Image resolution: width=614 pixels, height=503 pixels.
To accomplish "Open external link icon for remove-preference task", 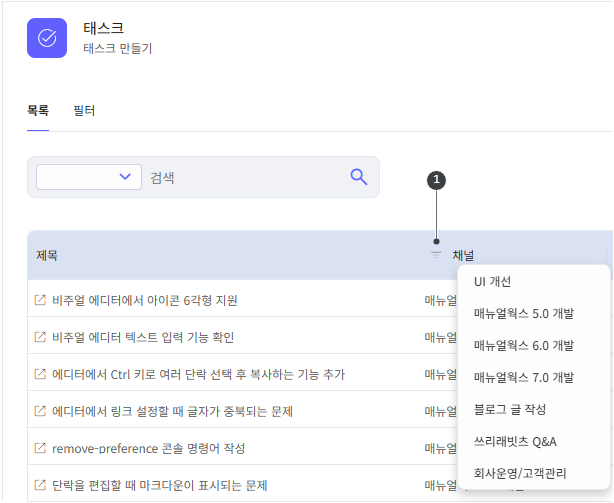I will point(40,448).
